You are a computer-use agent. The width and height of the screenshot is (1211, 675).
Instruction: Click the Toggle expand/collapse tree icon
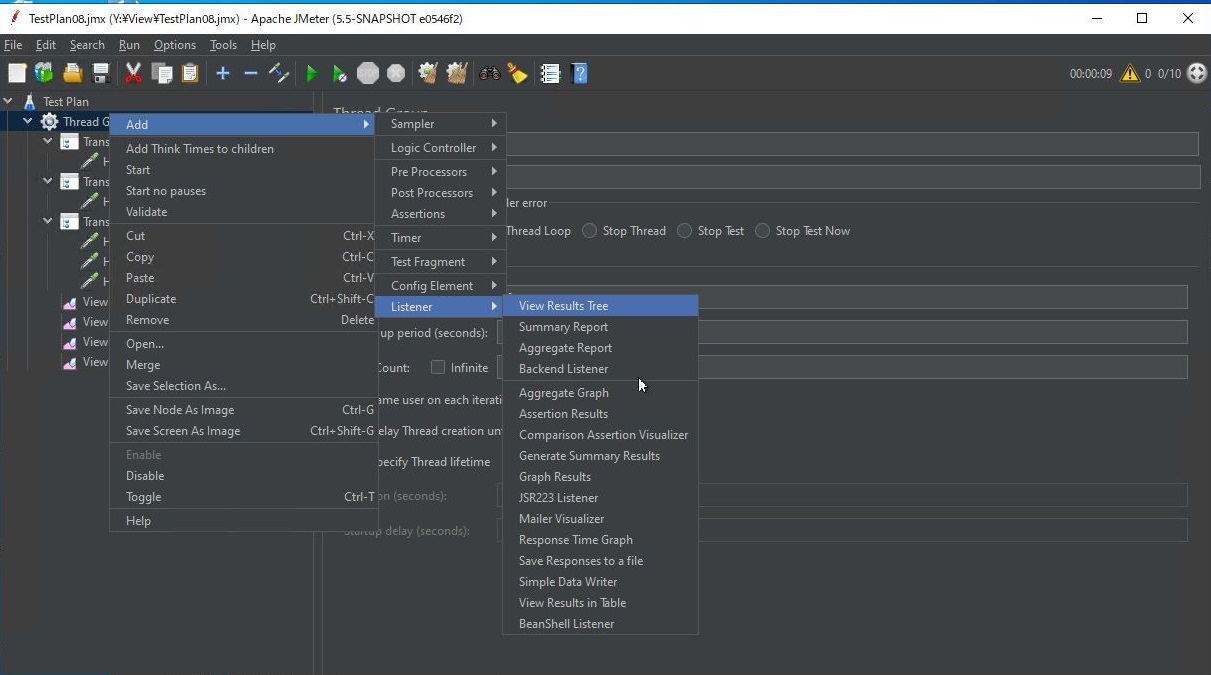point(279,73)
